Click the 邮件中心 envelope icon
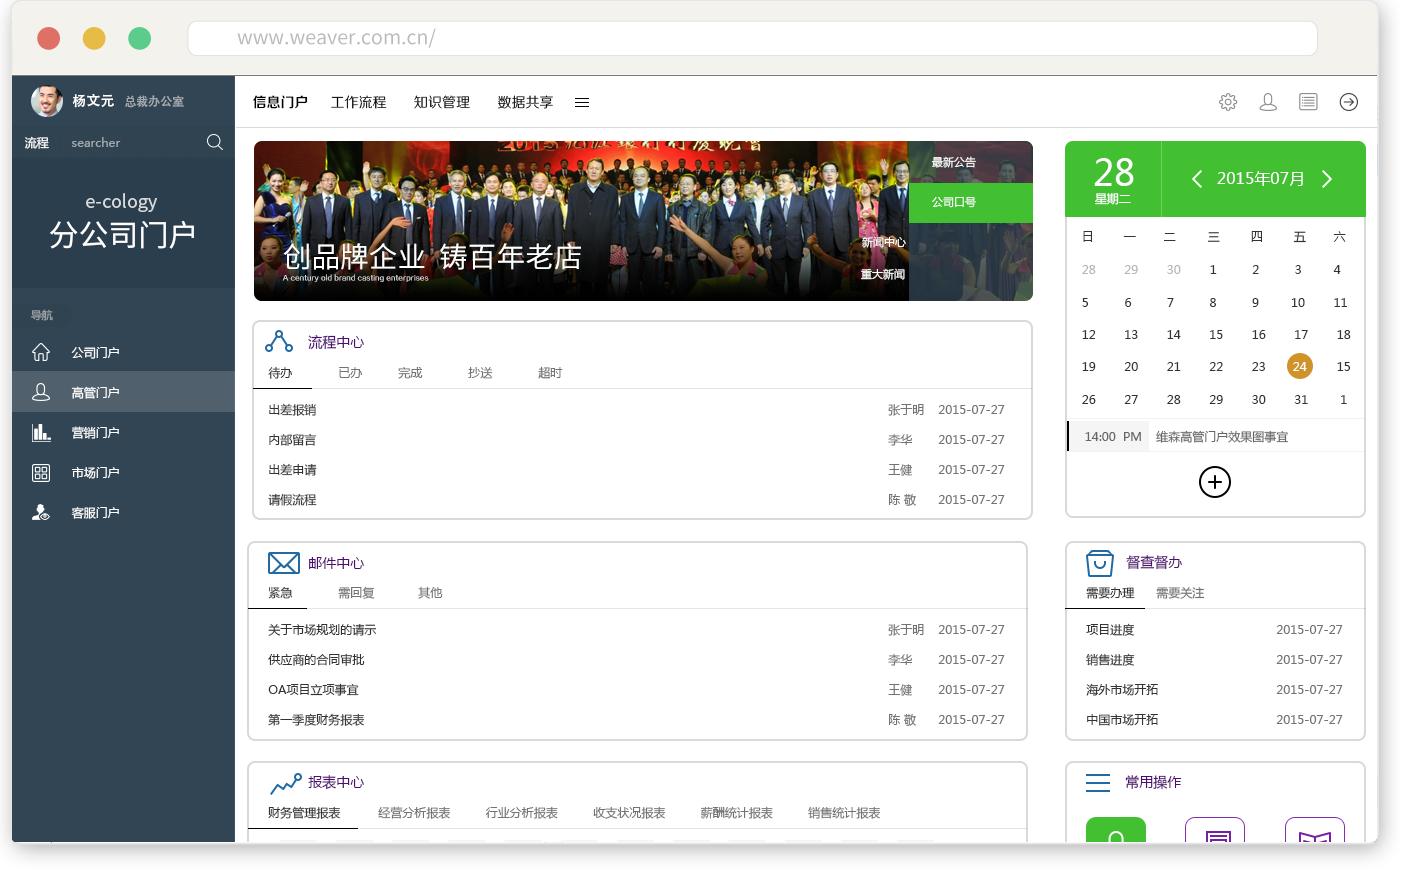This screenshot has height=875, width=1425. (284, 563)
